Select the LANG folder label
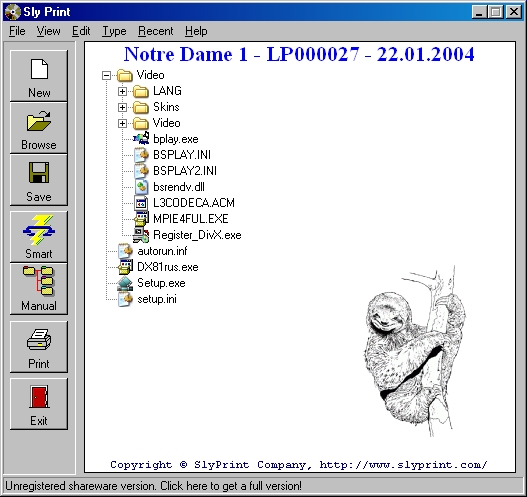Screen dimensions: 527x497 (167, 91)
